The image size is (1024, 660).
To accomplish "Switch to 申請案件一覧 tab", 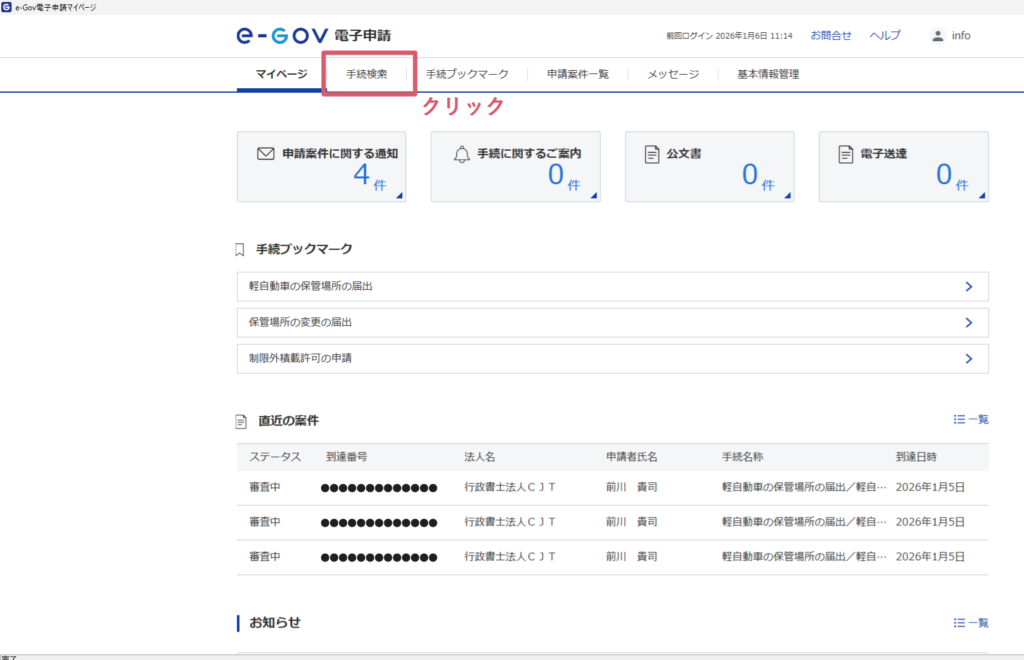I will click(577, 74).
